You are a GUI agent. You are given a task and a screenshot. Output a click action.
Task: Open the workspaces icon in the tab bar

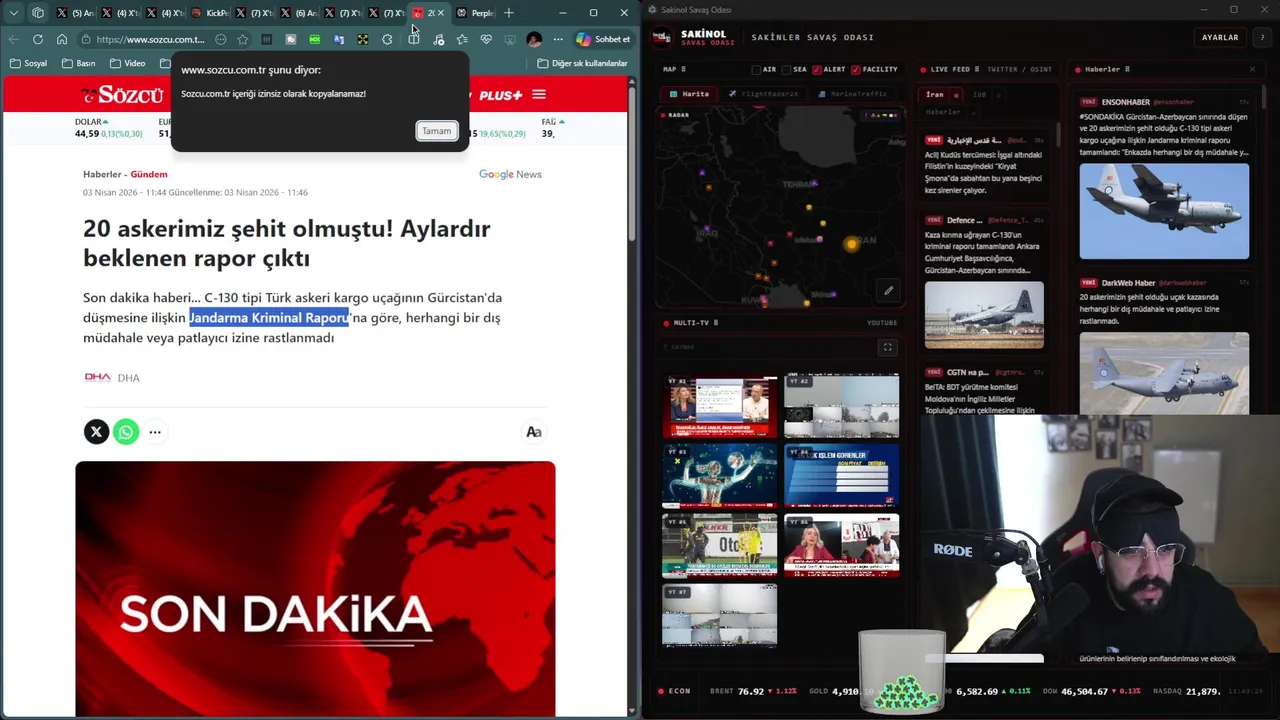[38, 13]
